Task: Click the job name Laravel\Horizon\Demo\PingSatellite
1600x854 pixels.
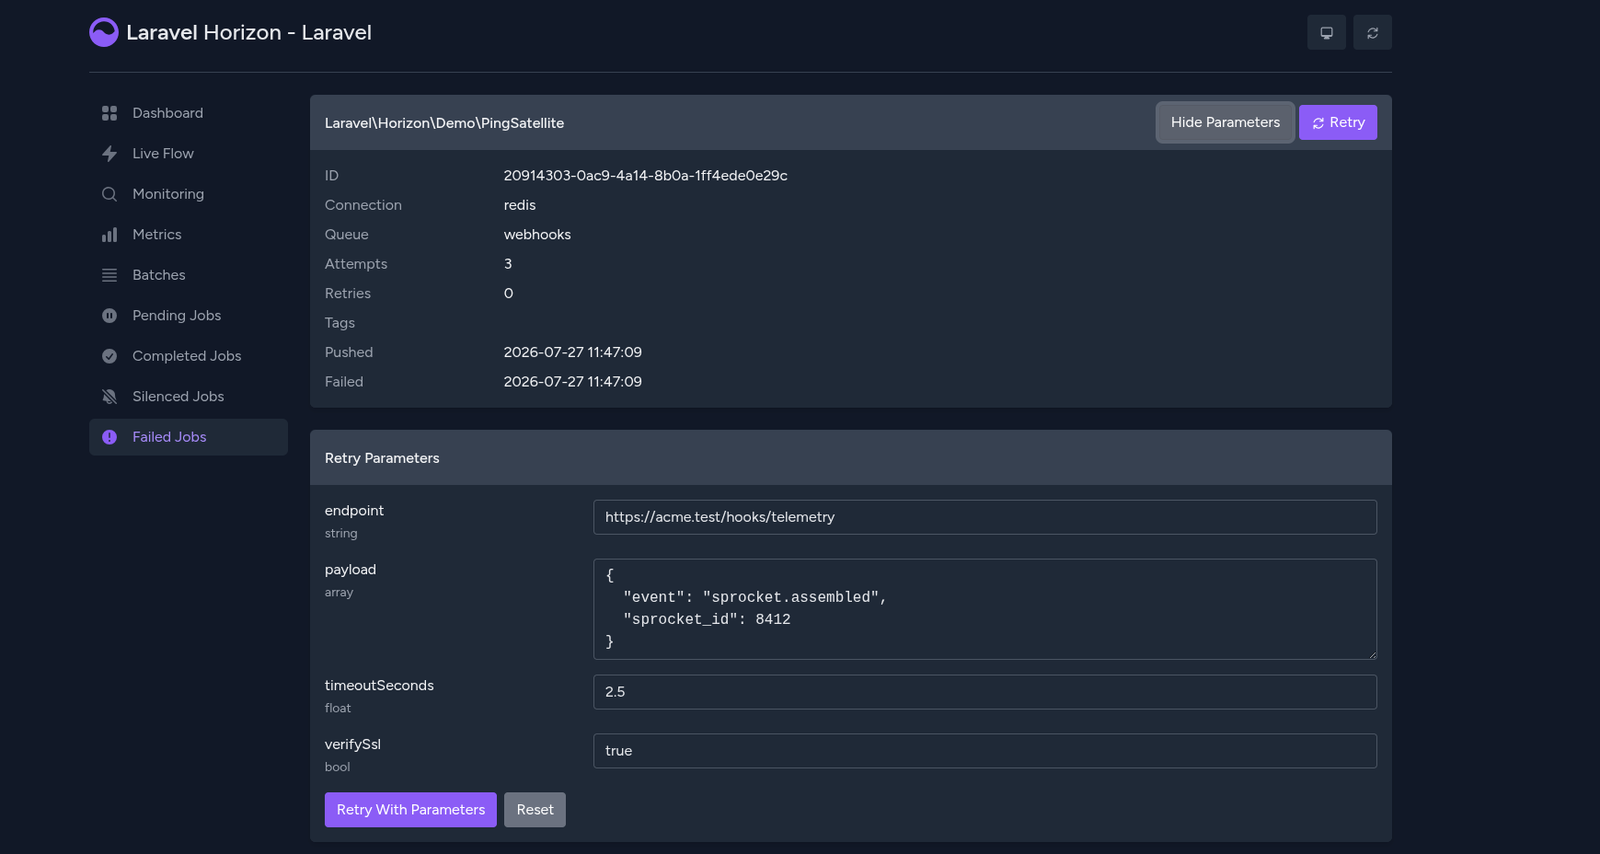Action: [444, 123]
